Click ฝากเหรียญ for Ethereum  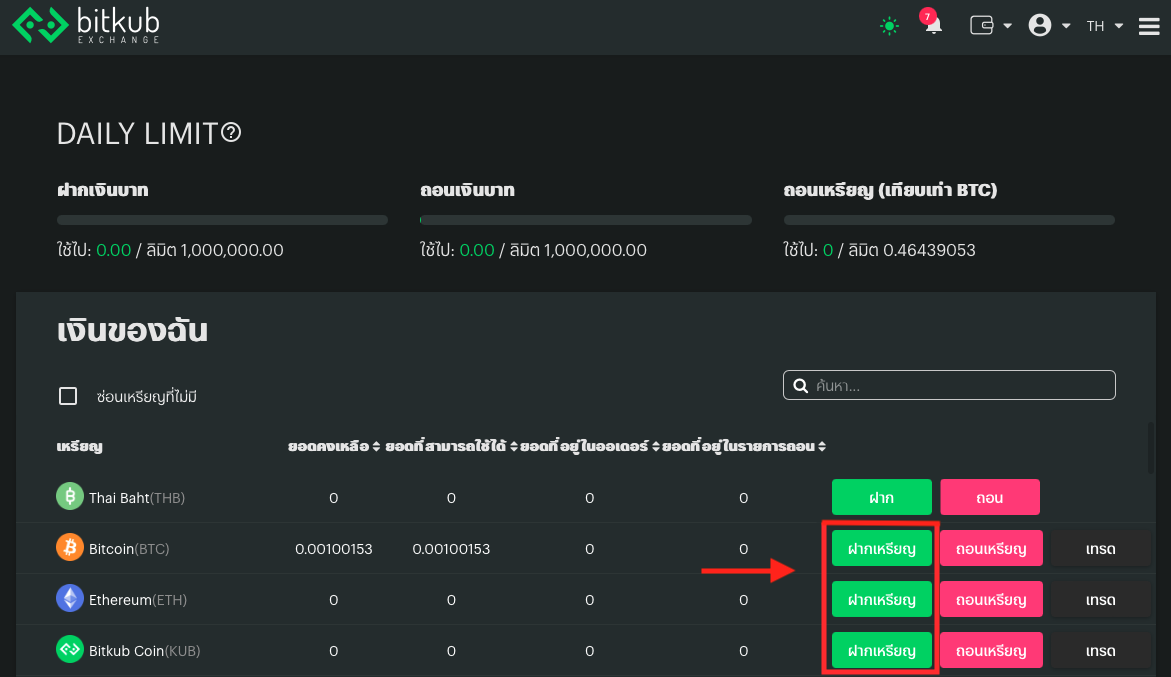(x=881, y=599)
